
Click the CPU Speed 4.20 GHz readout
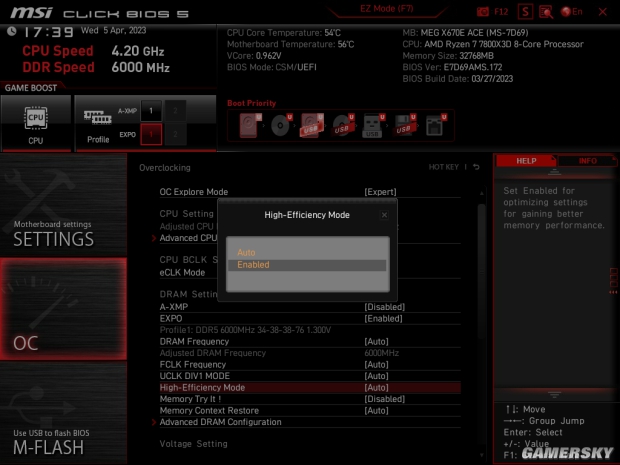pos(93,51)
